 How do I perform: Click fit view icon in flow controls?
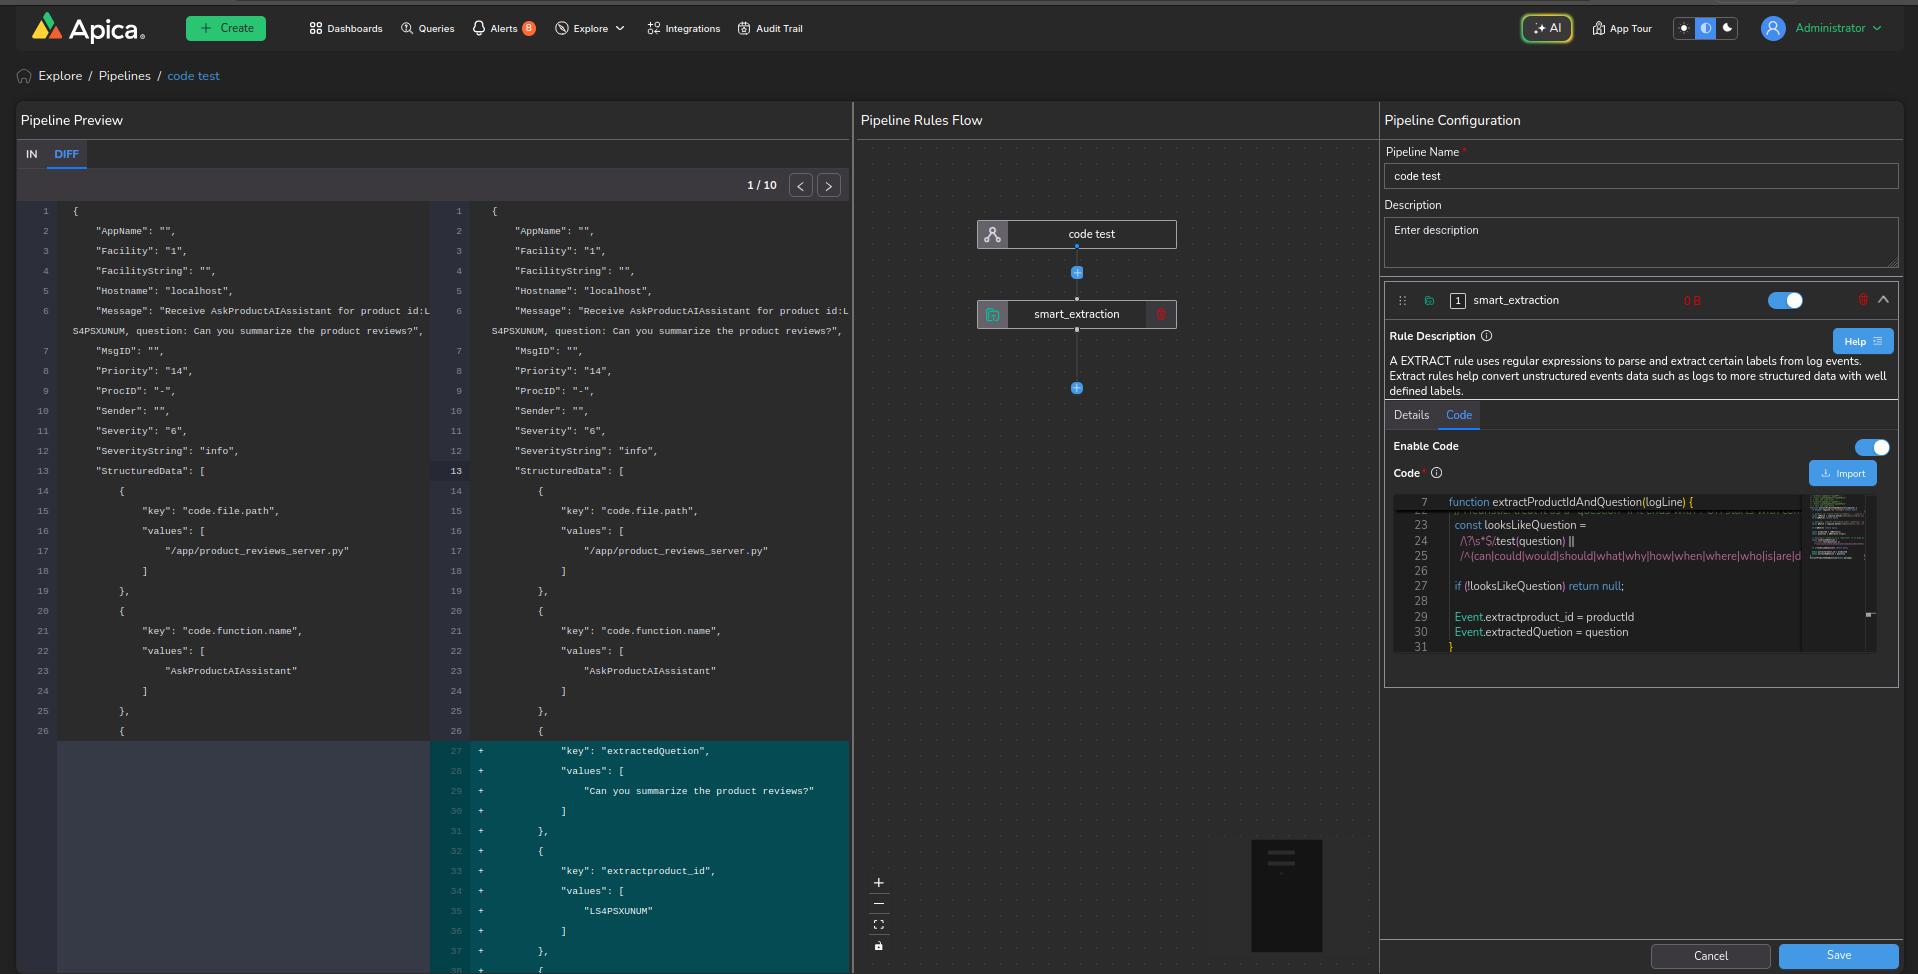pos(879,925)
